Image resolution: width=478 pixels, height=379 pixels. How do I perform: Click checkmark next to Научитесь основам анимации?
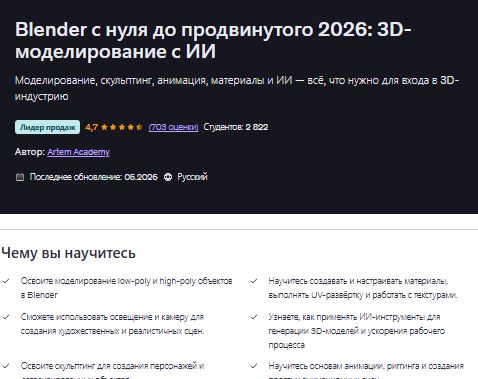pos(254,366)
